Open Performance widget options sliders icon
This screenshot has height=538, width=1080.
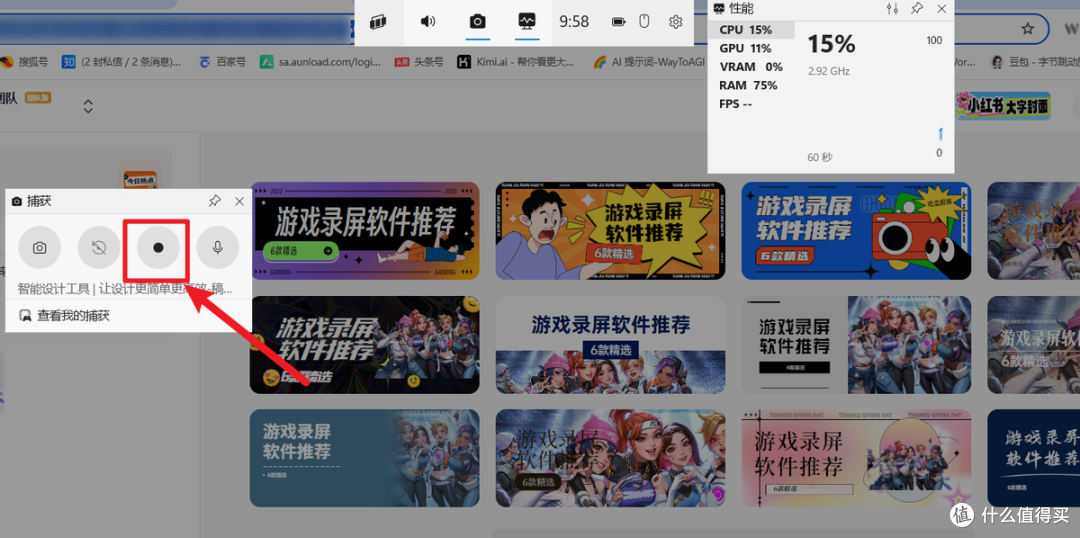(892, 9)
